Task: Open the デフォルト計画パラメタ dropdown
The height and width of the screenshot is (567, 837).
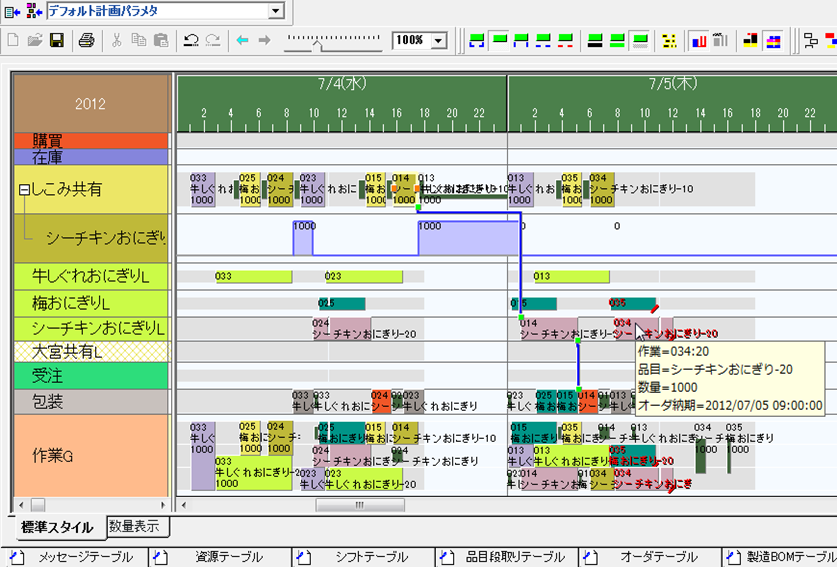Action: tap(275, 11)
